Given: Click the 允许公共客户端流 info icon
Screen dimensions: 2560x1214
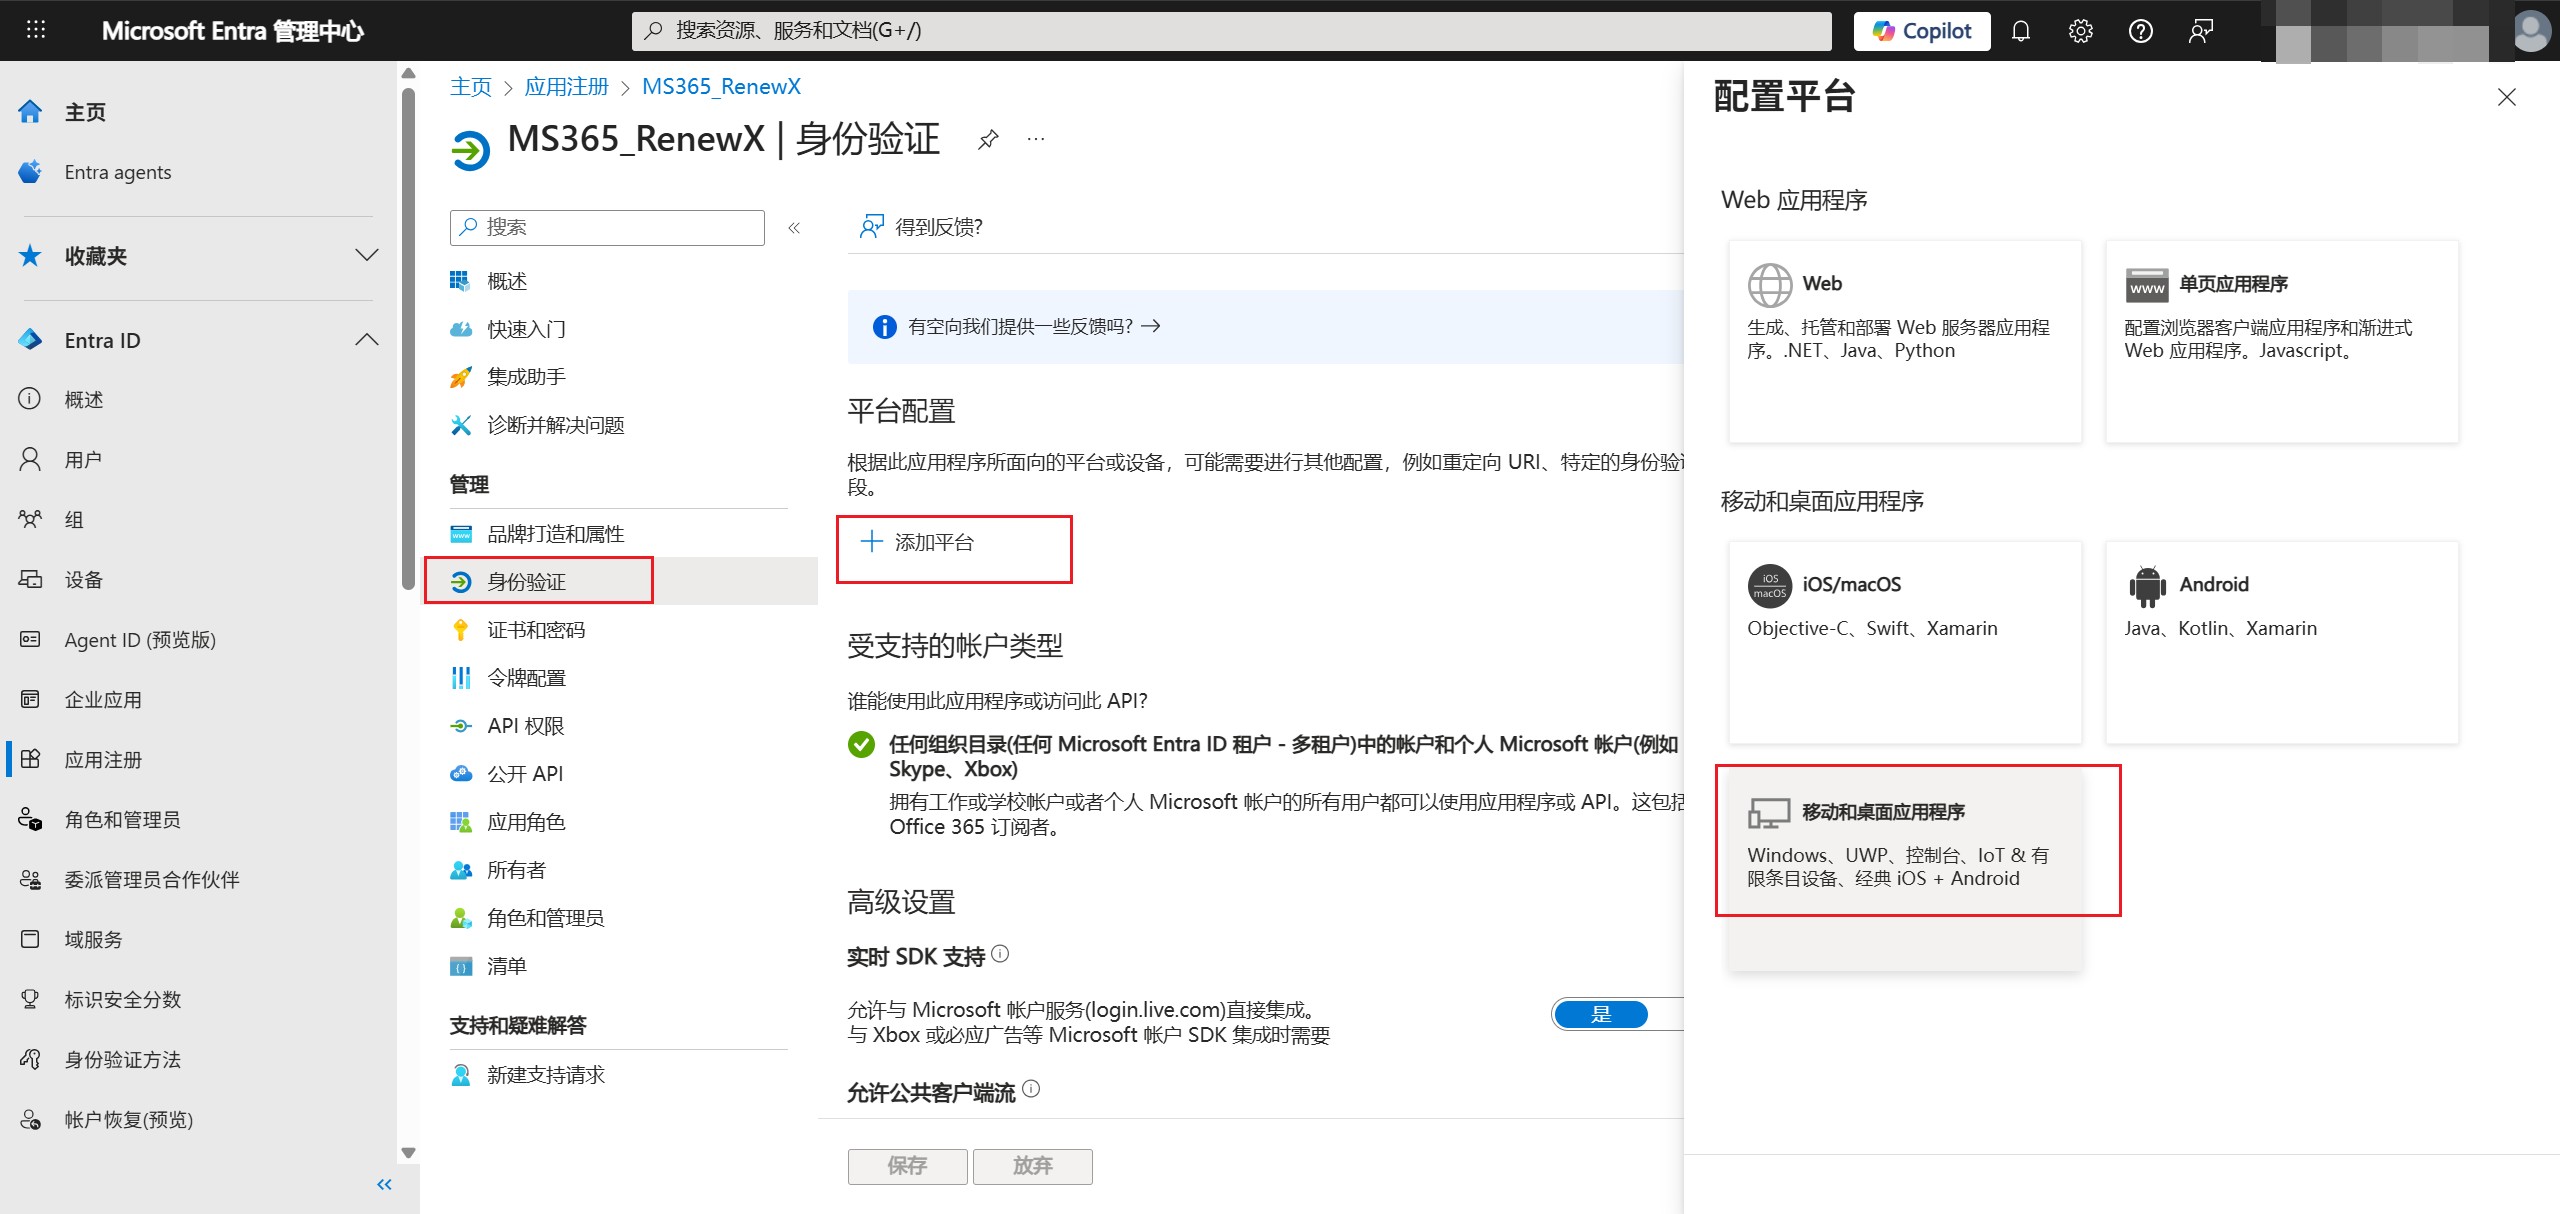Looking at the screenshot, I should [x=1031, y=1089].
